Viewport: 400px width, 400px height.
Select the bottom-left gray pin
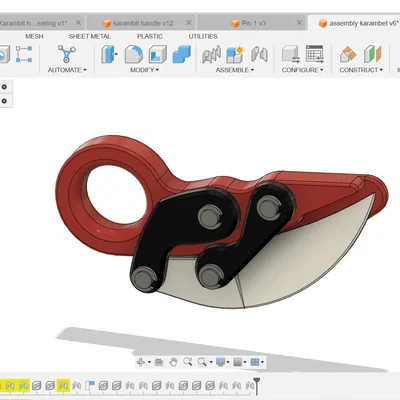click(x=144, y=278)
